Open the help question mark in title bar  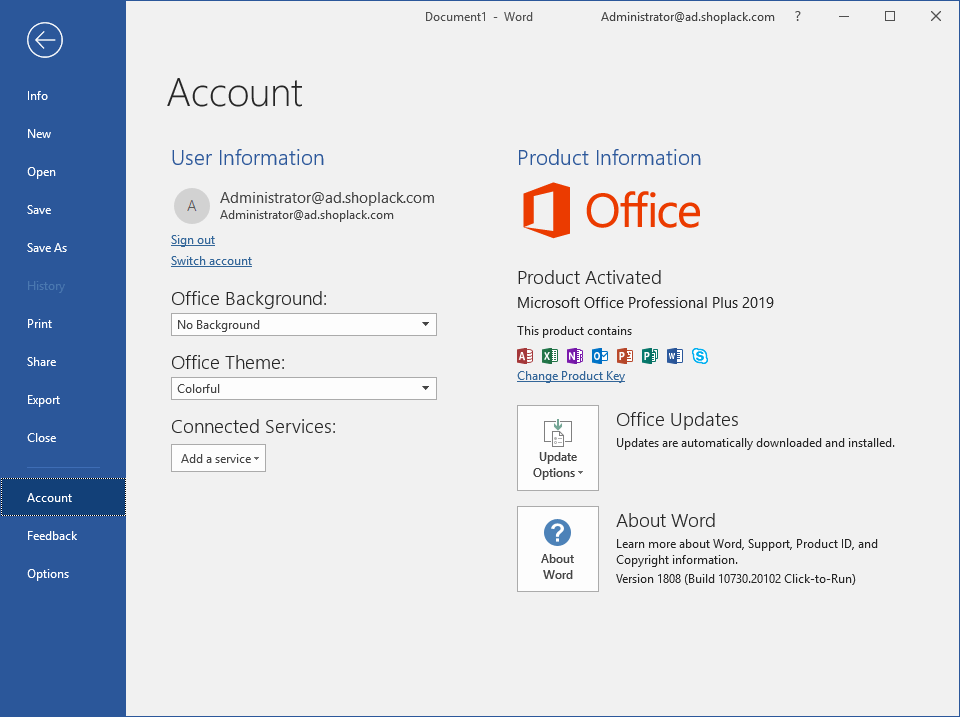(x=797, y=17)
